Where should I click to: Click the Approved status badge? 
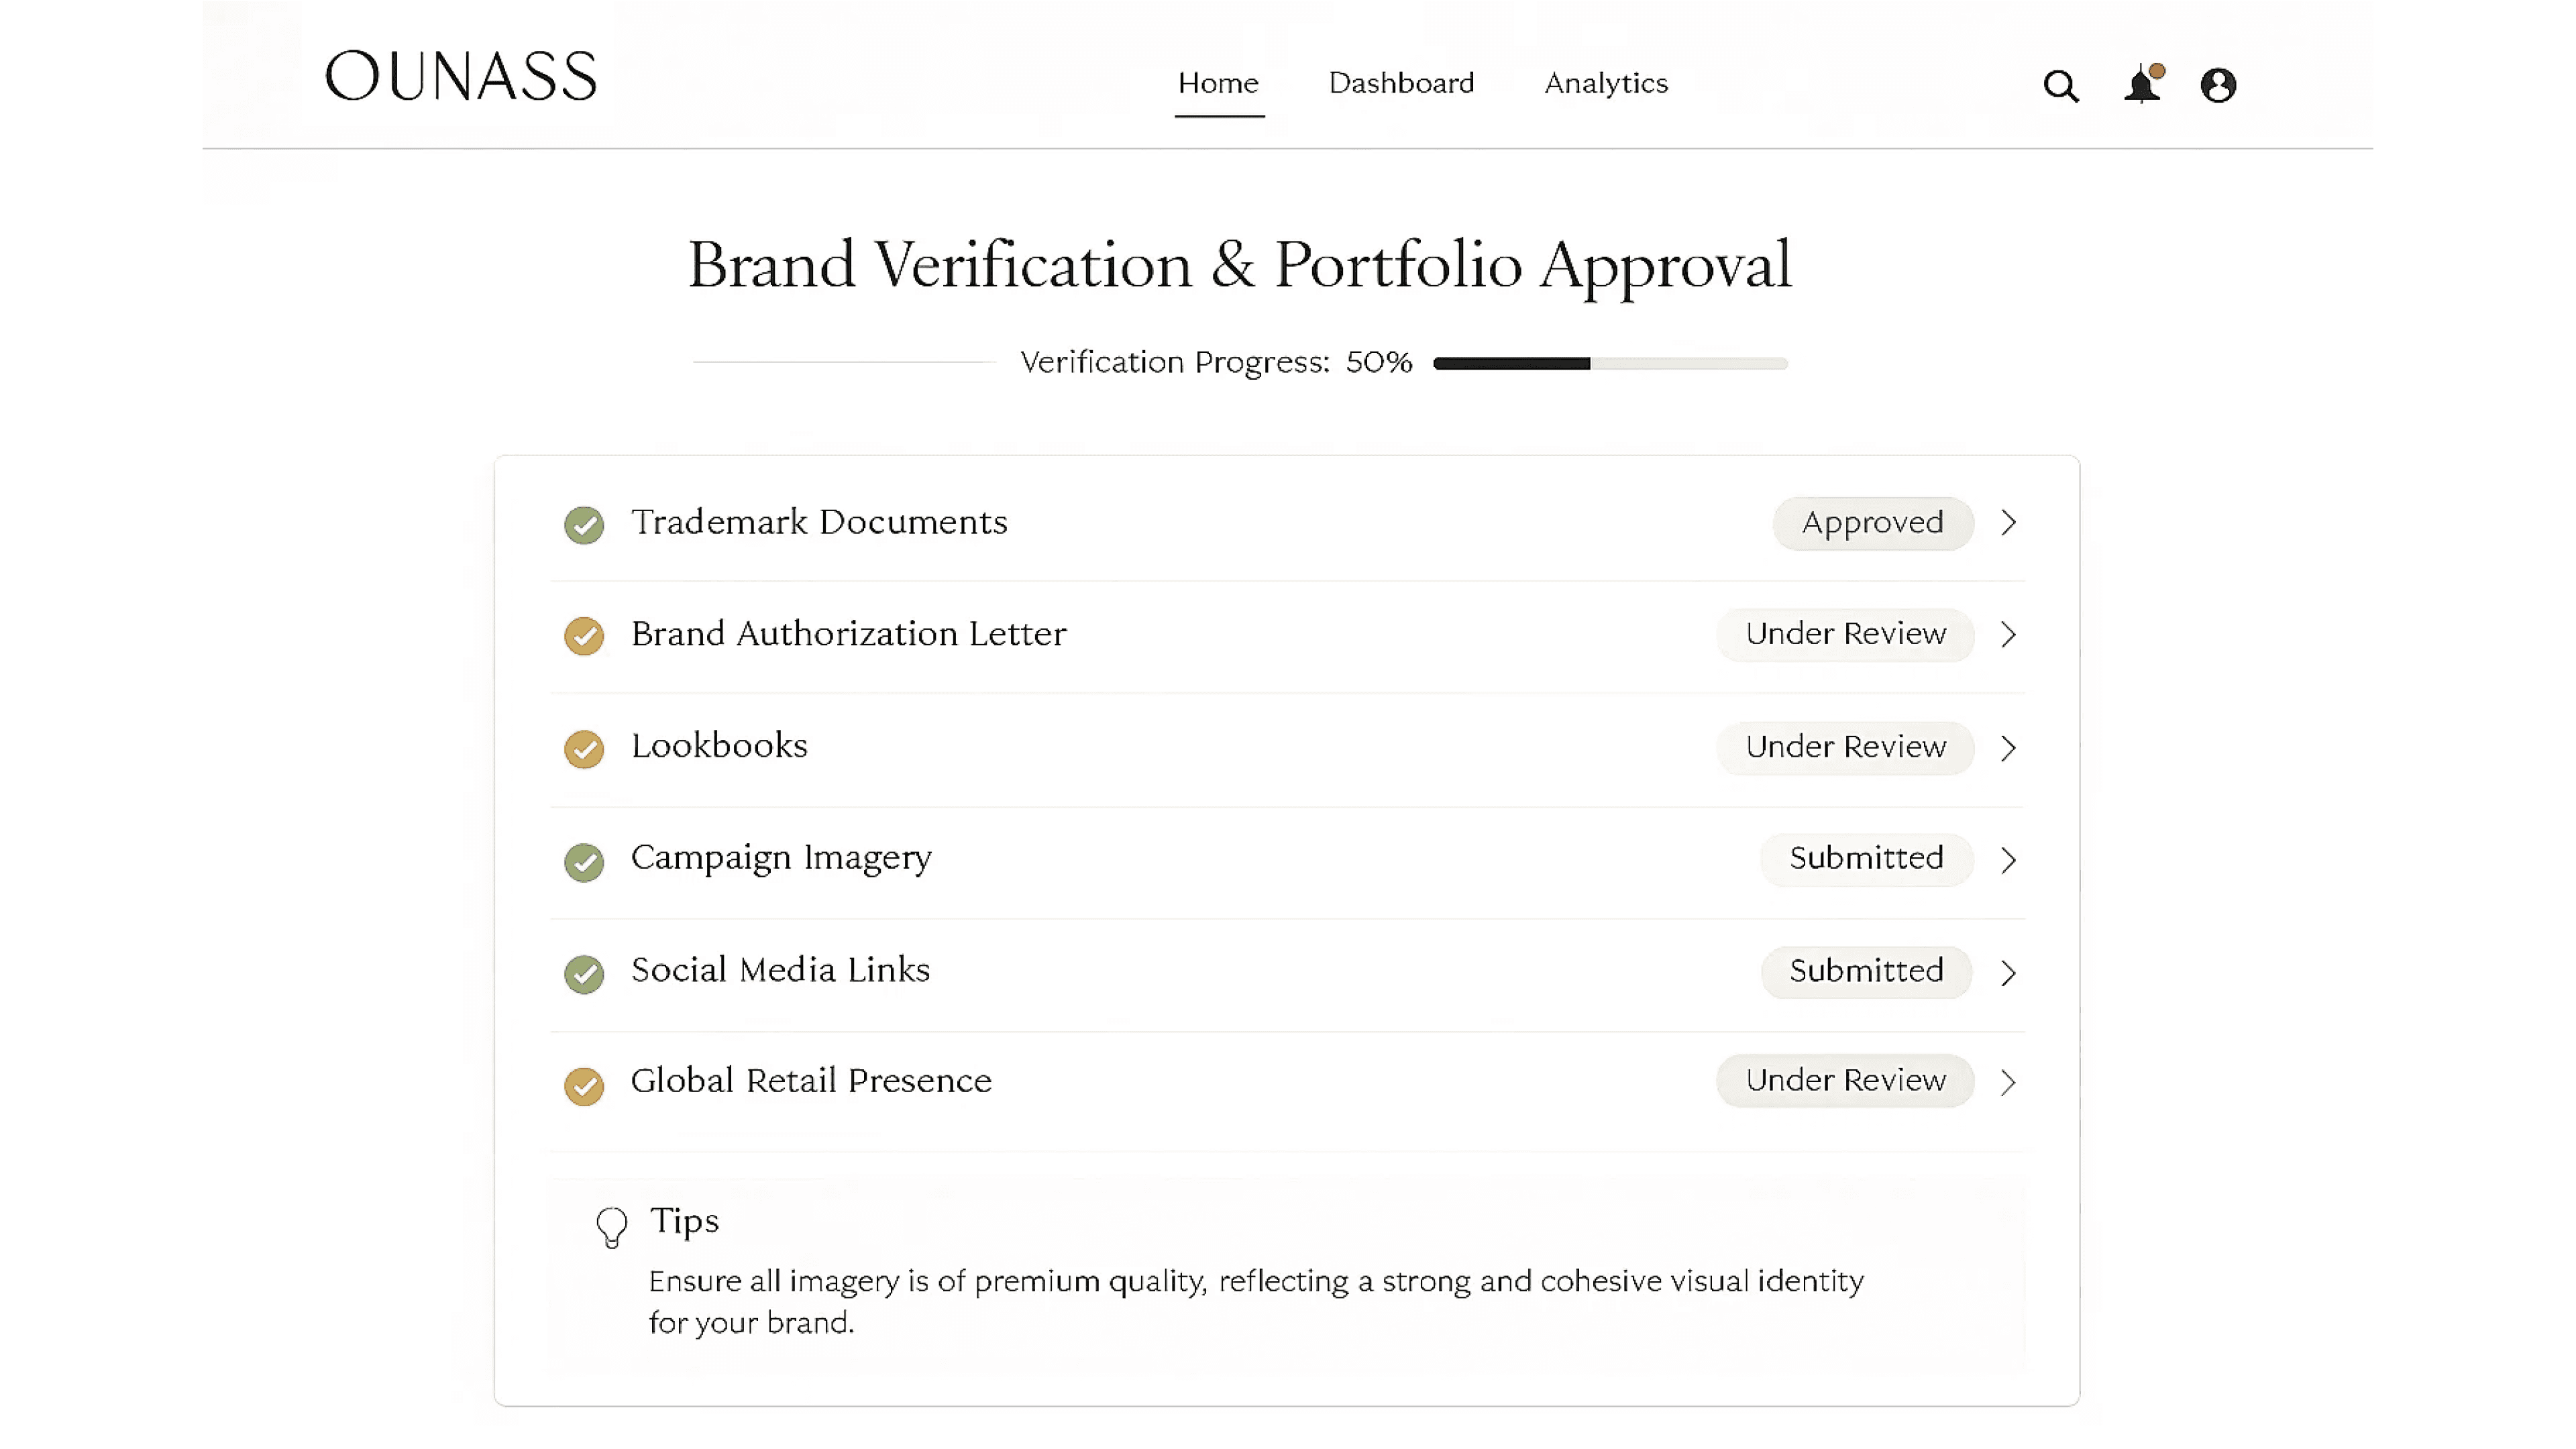(x=1872, y=523)
